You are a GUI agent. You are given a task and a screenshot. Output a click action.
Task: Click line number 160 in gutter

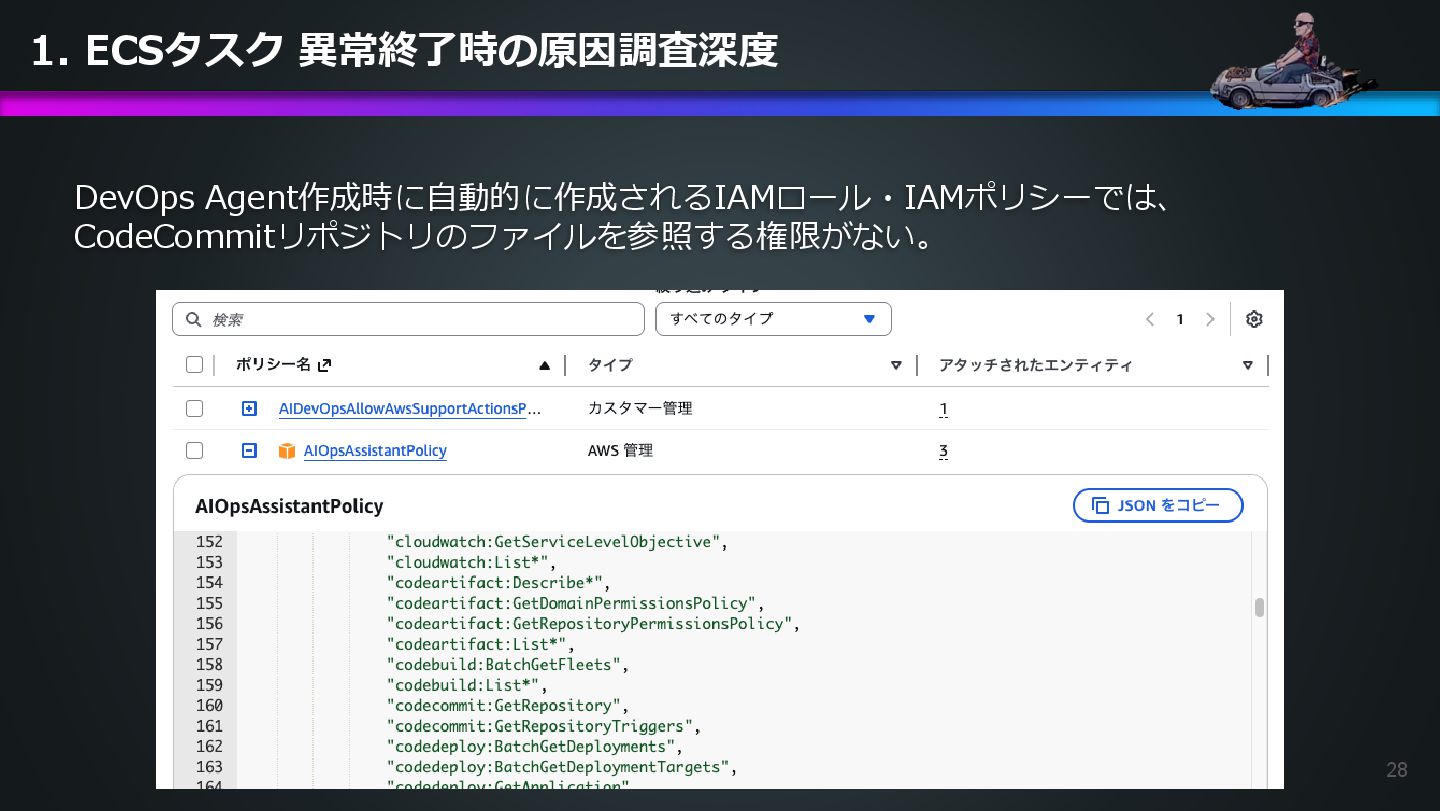click(209, 705)
